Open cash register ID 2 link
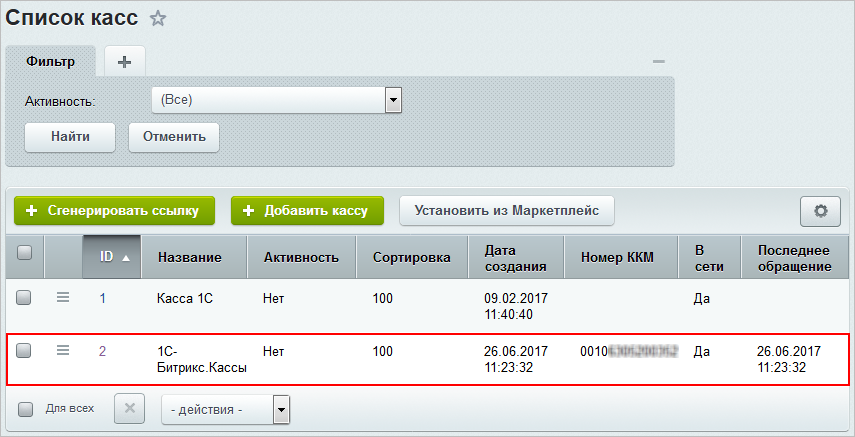The width and height of the screenshot is (855, 437). coord(102,351)
